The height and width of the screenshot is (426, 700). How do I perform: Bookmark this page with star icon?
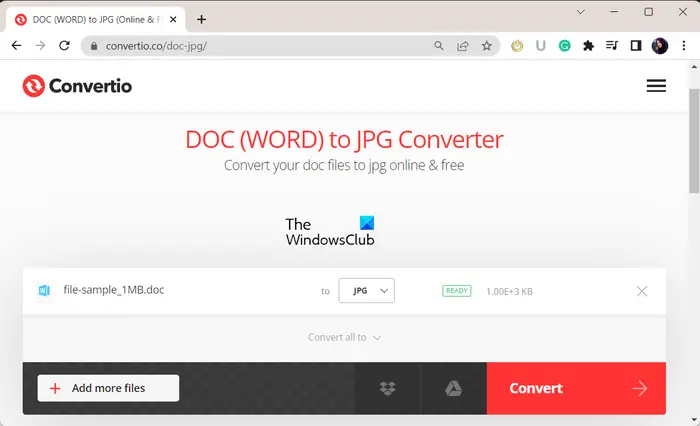click(487, 46)
